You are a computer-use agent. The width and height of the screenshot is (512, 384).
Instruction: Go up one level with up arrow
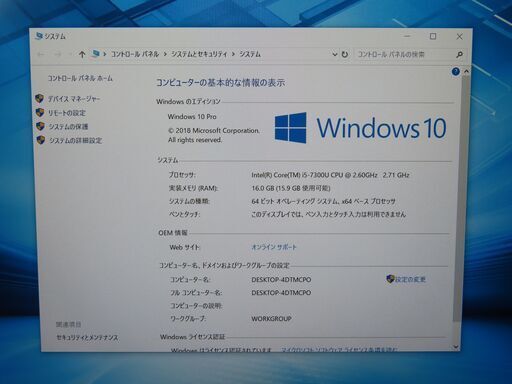tap(82, 54)
